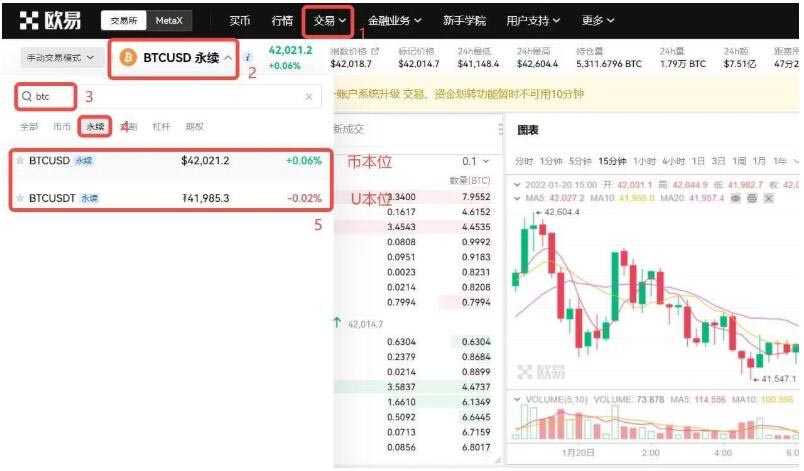Click the 24h最高 $42,604.4 value
This screenshot has height=471, width=804.
(x=537, y=64)
